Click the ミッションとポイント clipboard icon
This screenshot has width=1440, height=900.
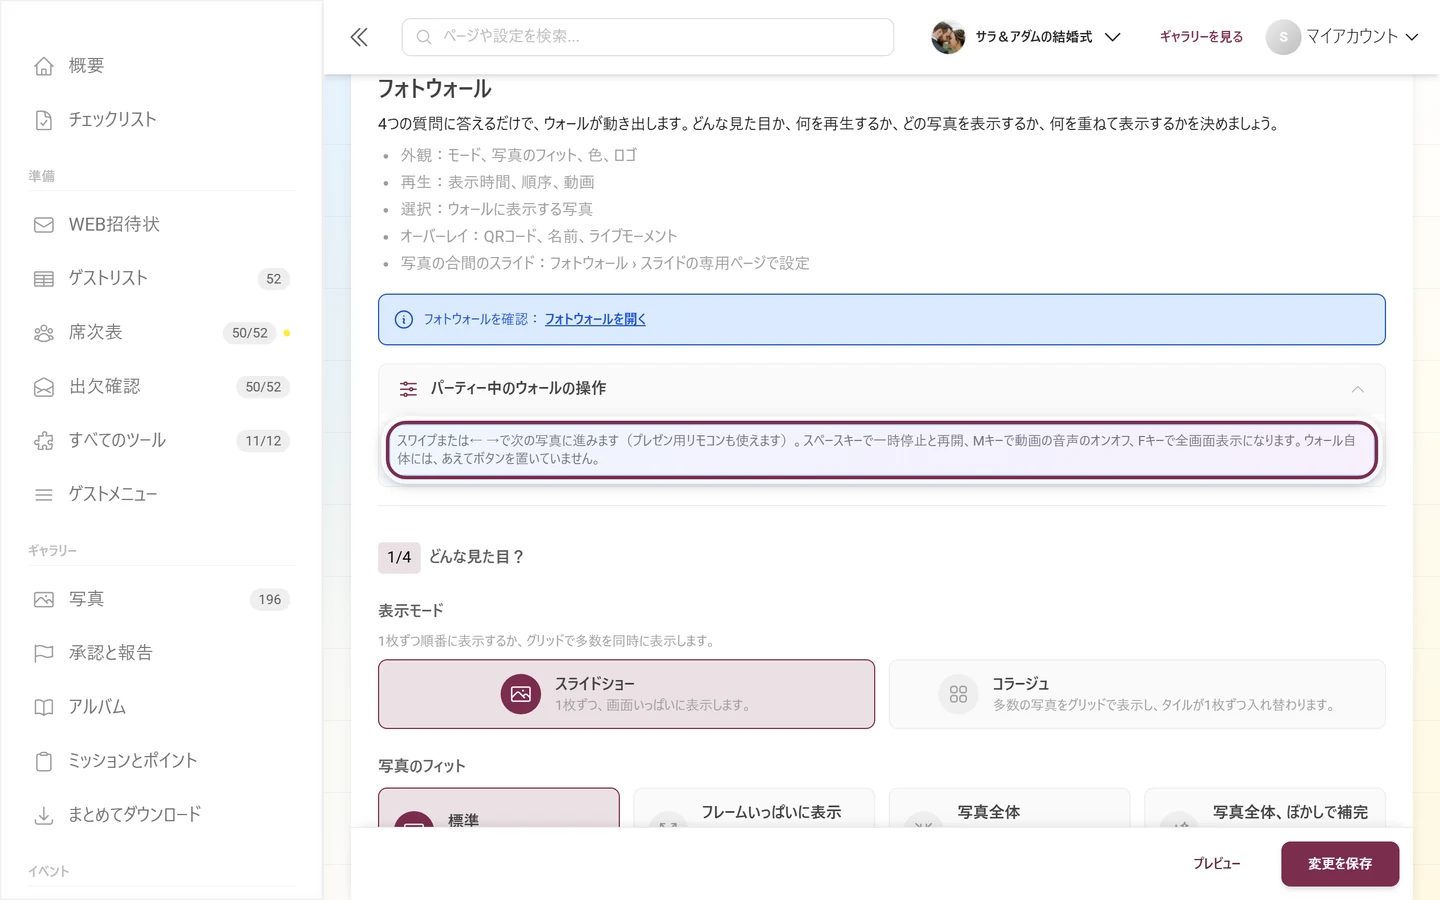pyautogui.click(x=44, y=762)
